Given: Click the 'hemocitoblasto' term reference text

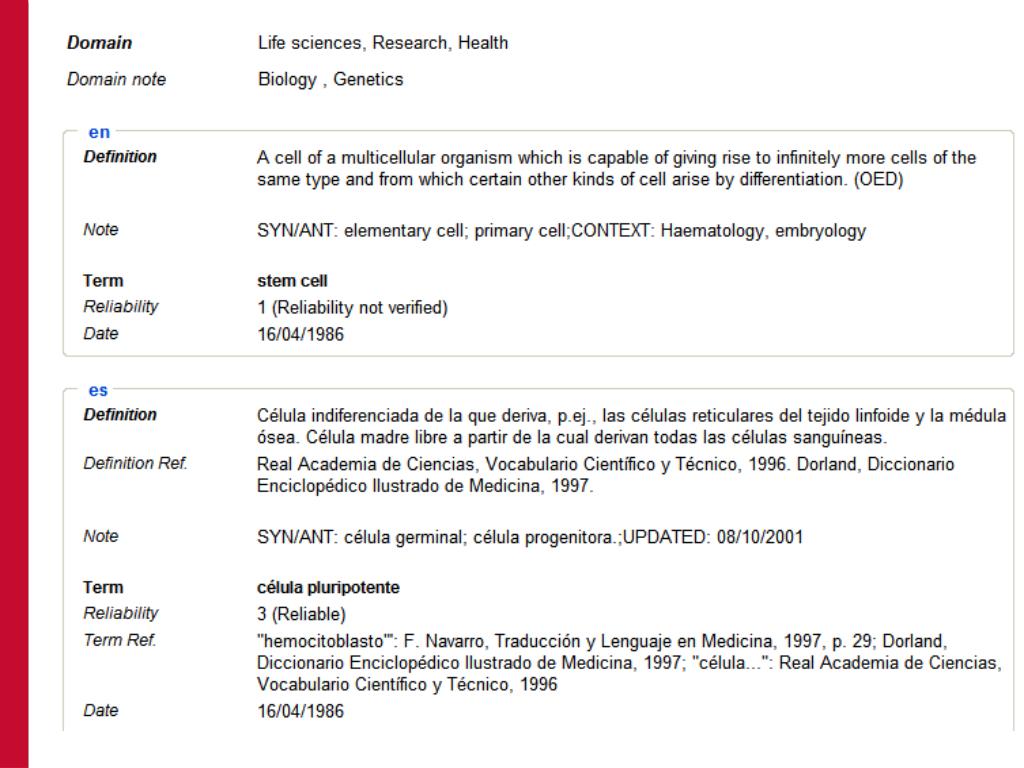Looking at the screenshot, I should pyautogui.click(x=629, y=663).
